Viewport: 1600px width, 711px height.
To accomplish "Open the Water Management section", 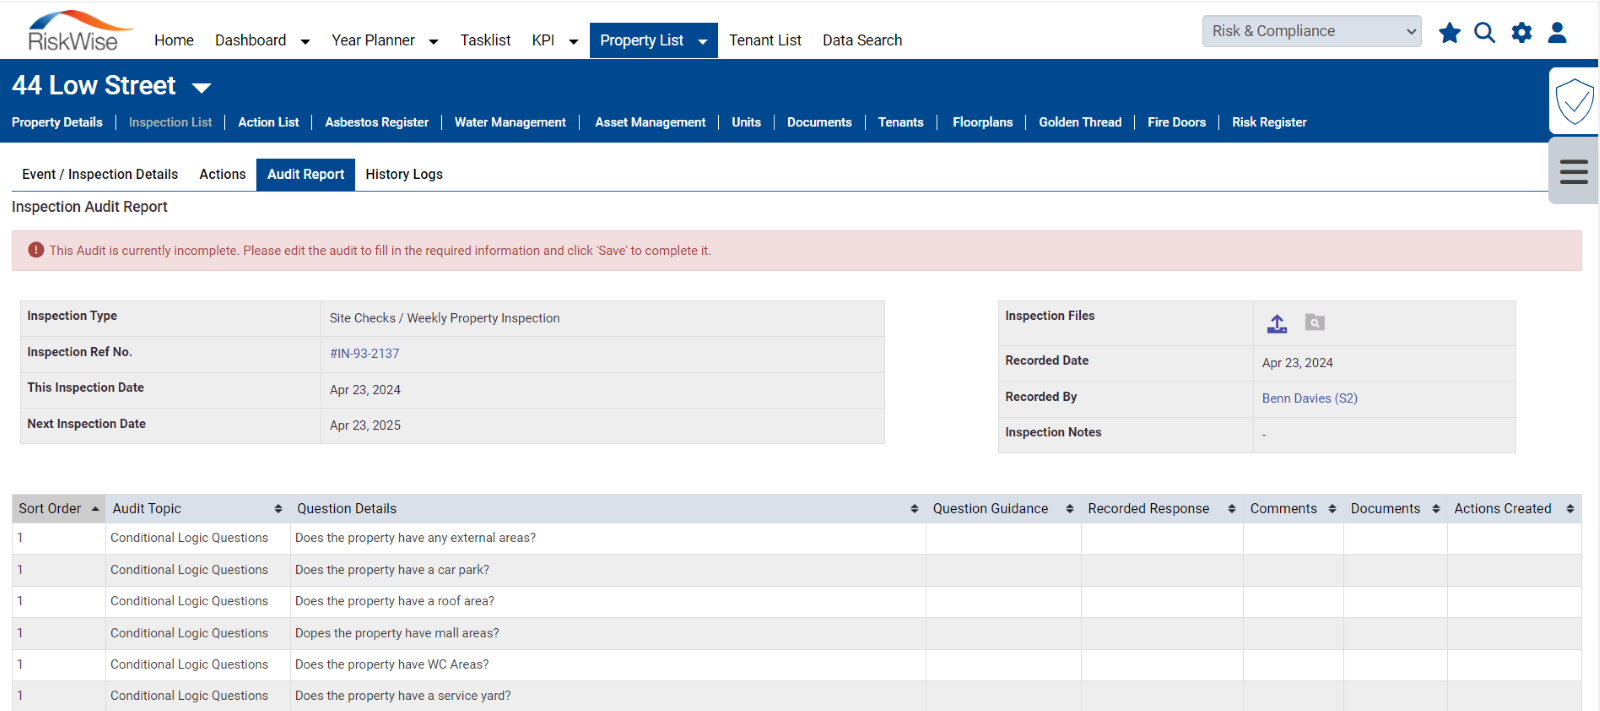I will pyautogui.click(x=510, y=122).
